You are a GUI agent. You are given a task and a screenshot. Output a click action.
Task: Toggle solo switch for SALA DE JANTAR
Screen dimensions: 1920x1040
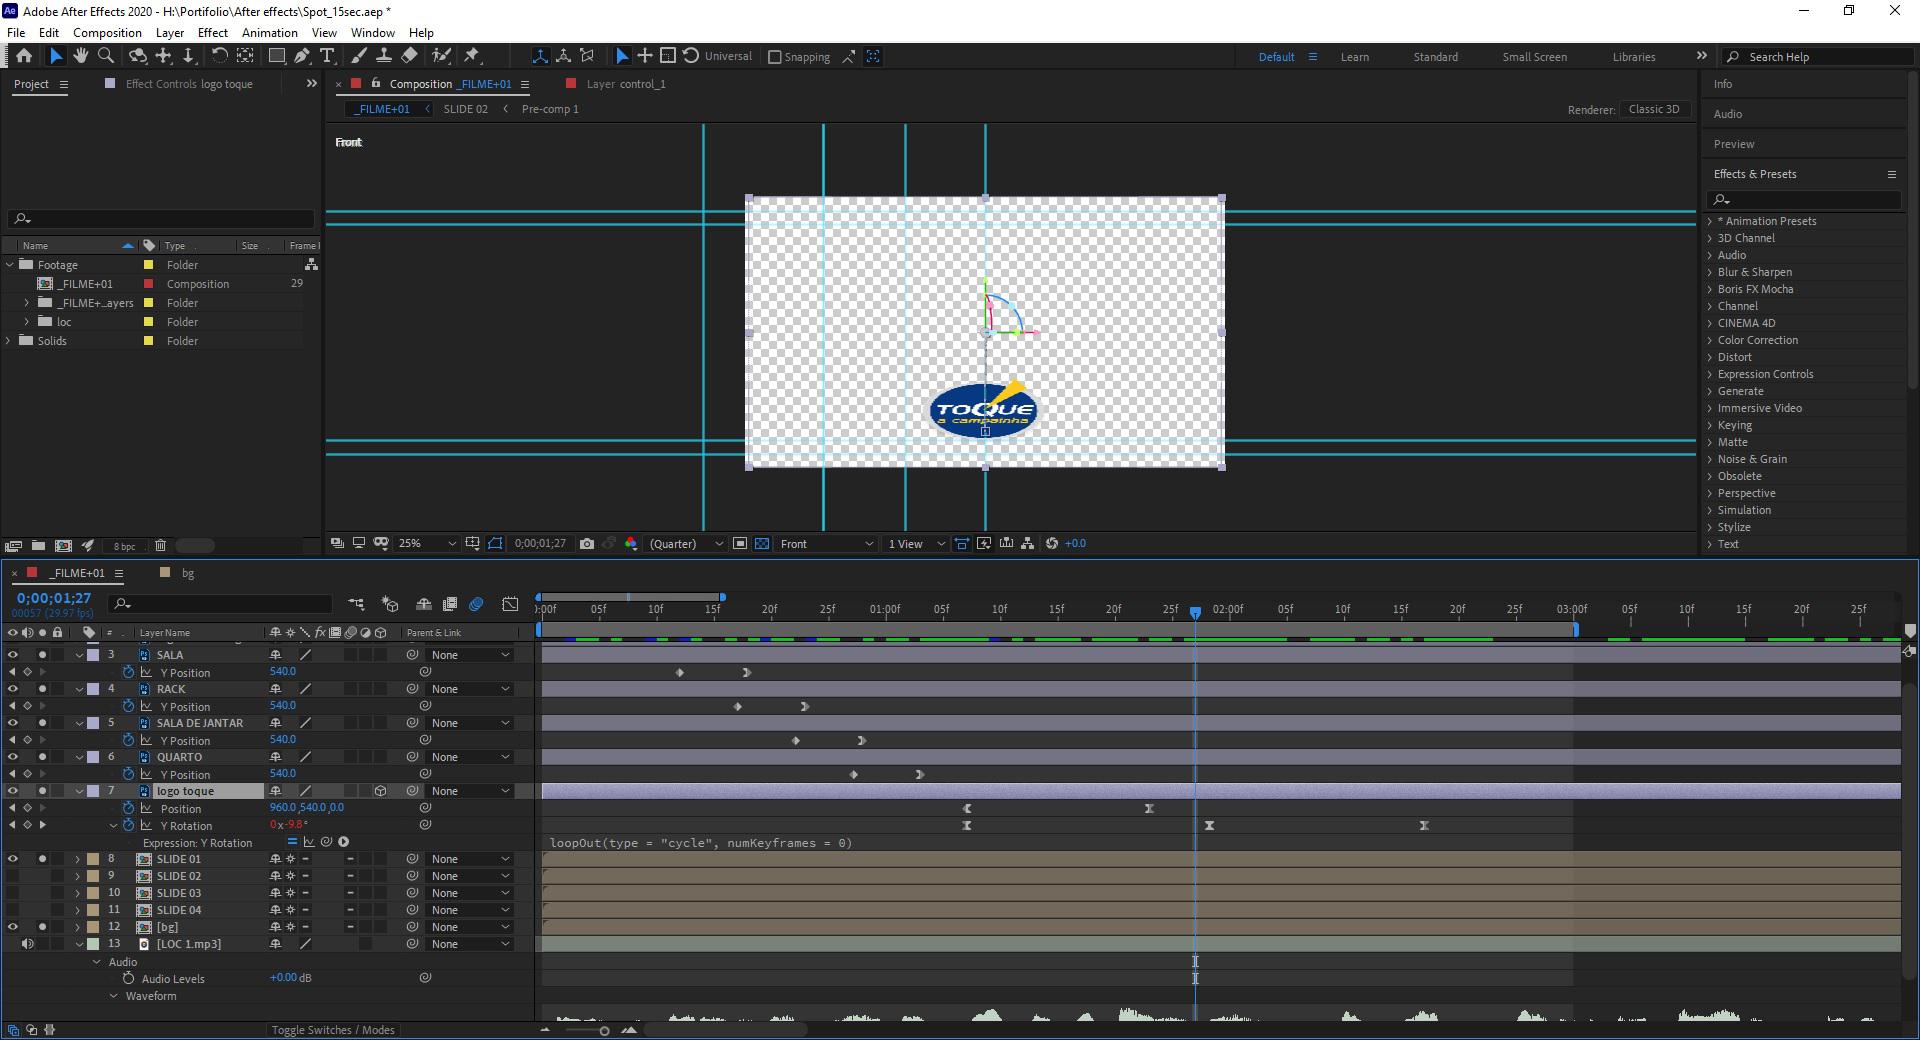[42, 723]
